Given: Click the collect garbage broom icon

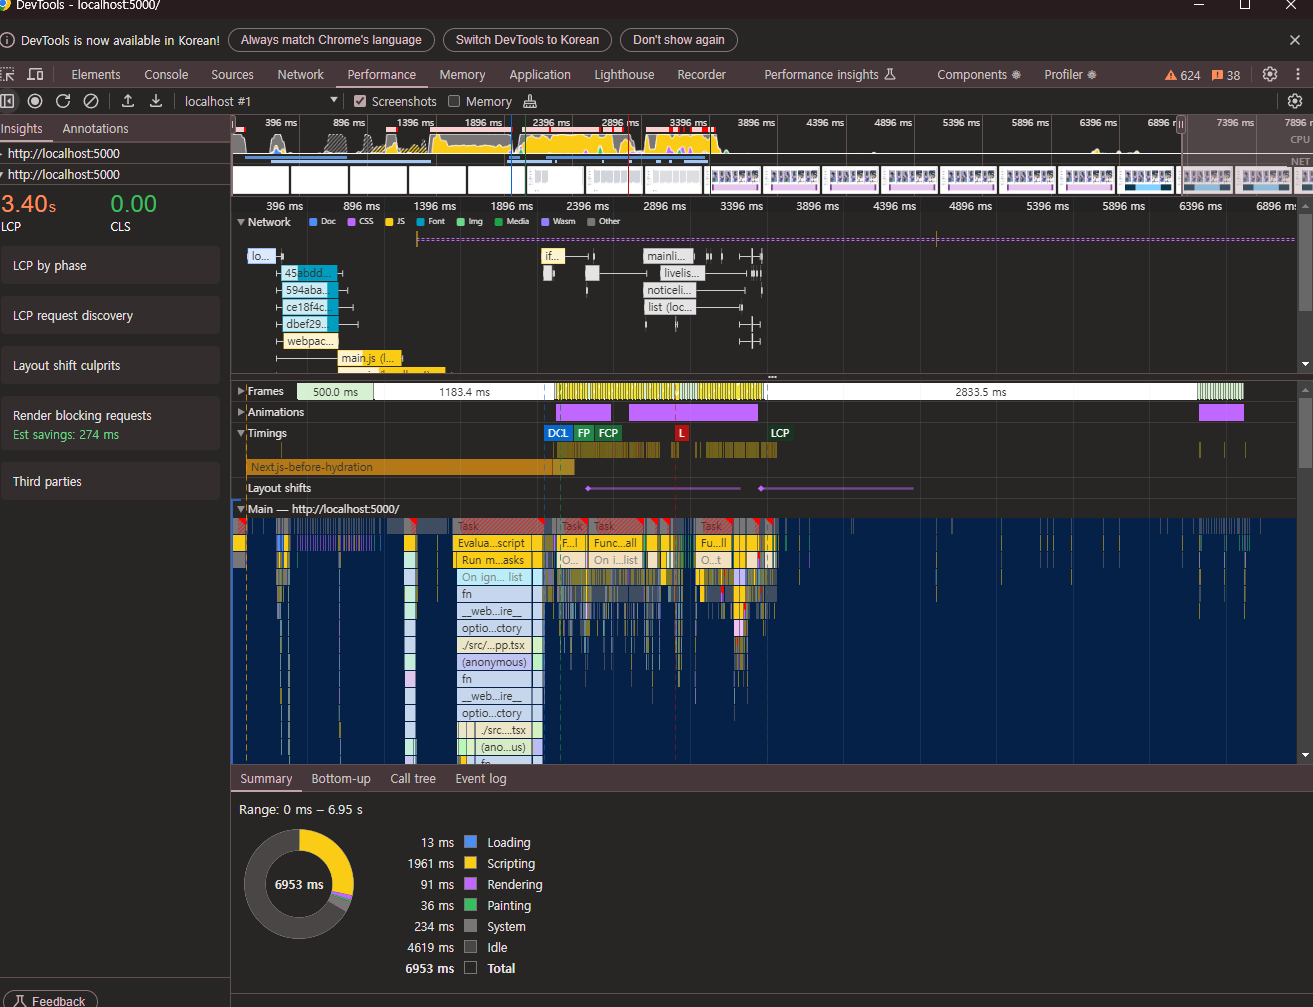Looking at the screenshot, I should point(531,101).
